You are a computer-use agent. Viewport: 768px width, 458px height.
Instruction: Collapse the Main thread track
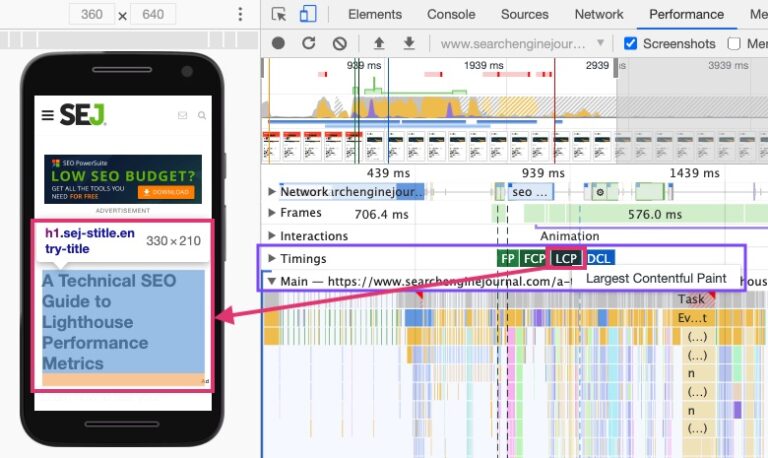[x=272, y=281]
